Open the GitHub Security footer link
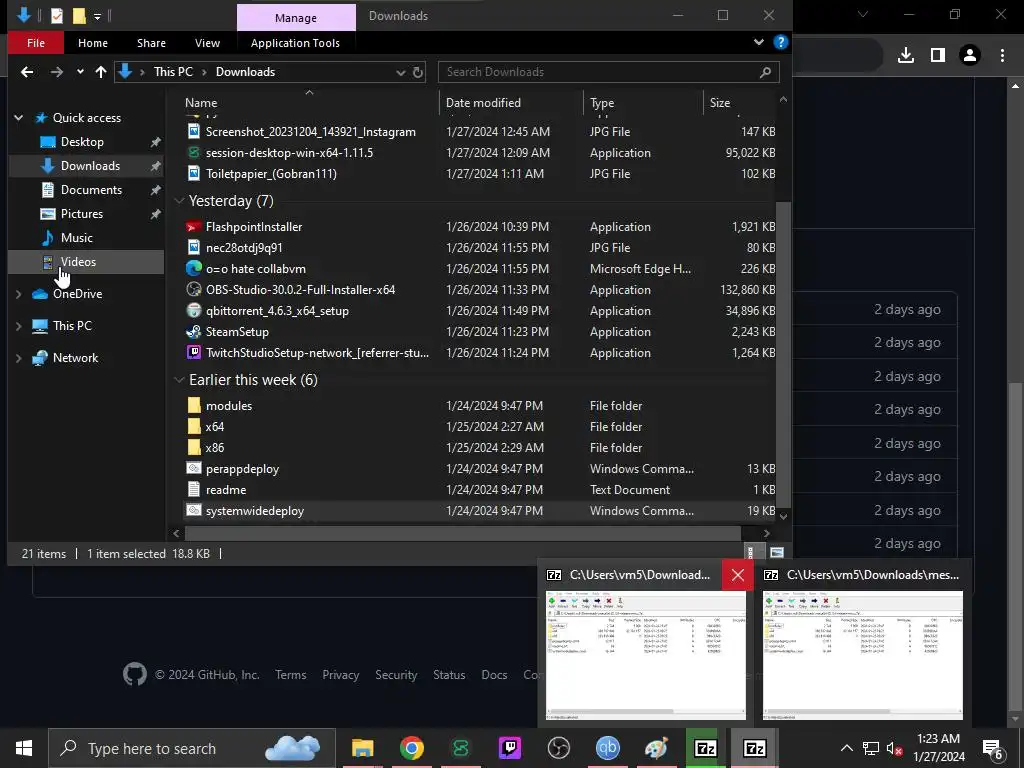 click(x=396, y=675)
